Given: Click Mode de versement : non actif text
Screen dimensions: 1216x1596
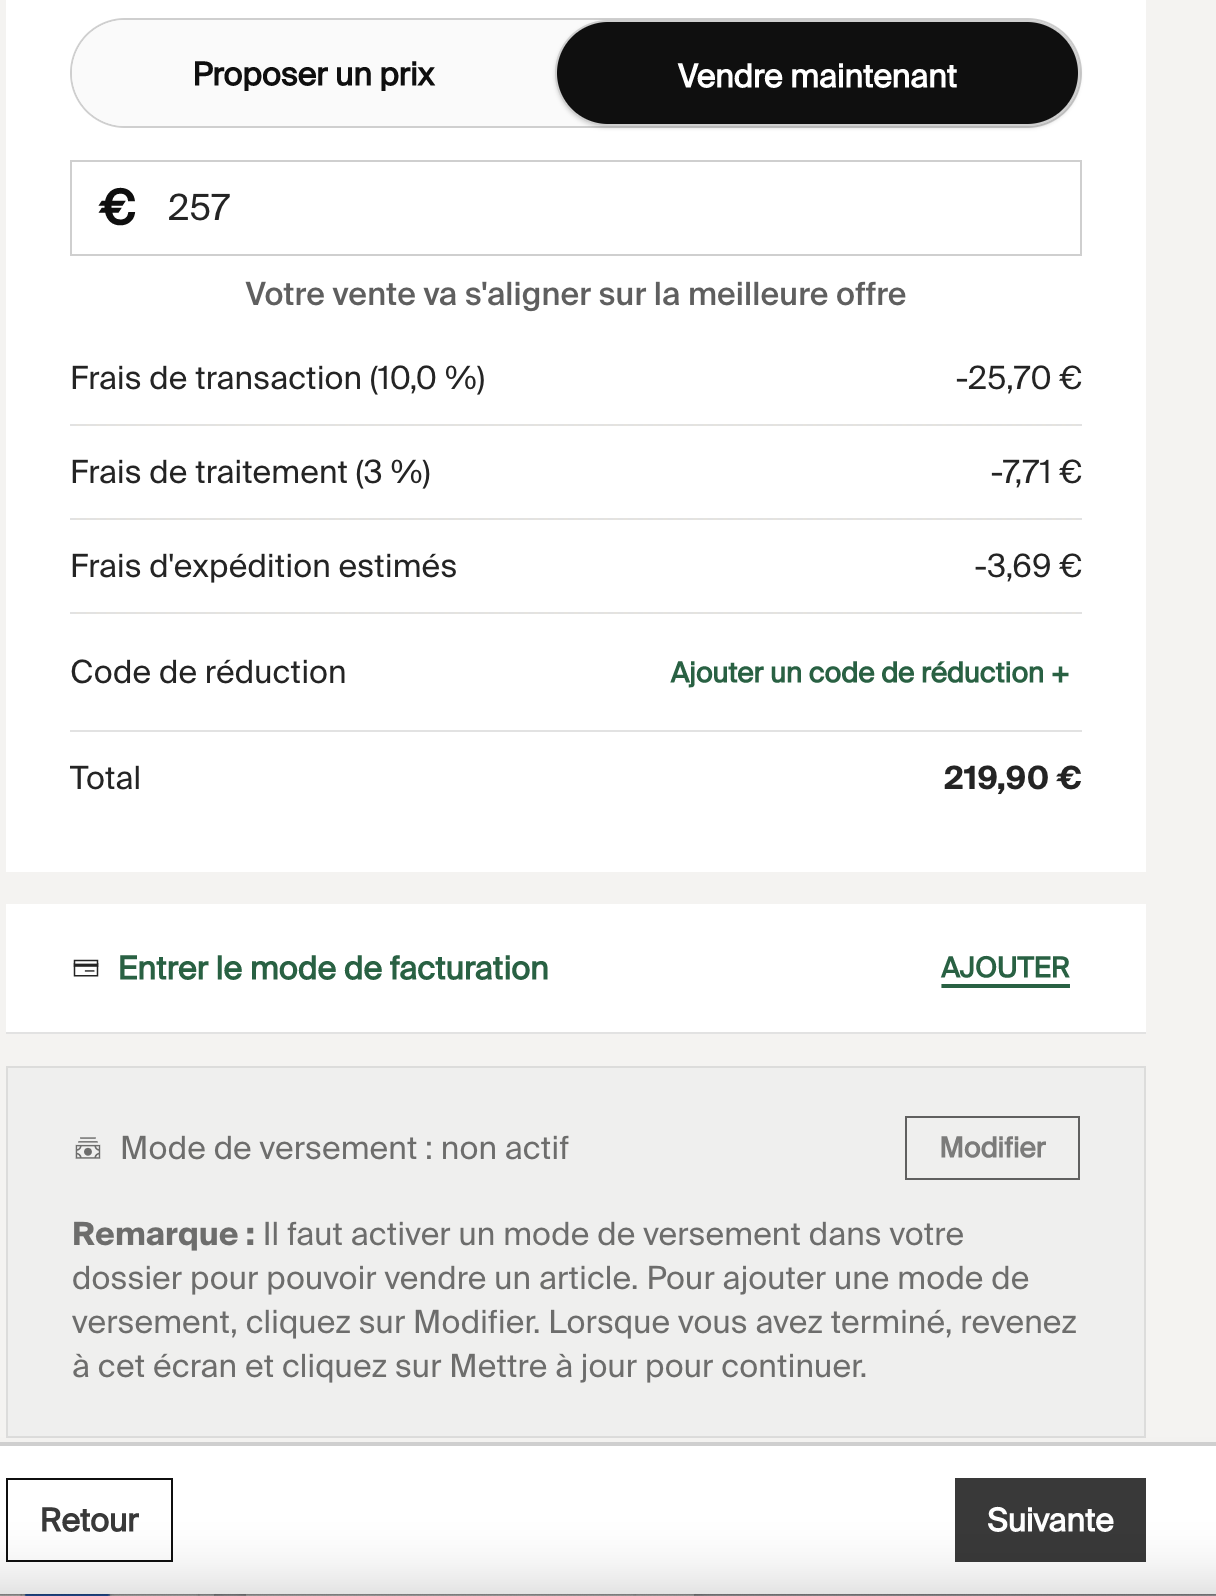Looking at the screenshot, I should click(x=344, y=1148).
